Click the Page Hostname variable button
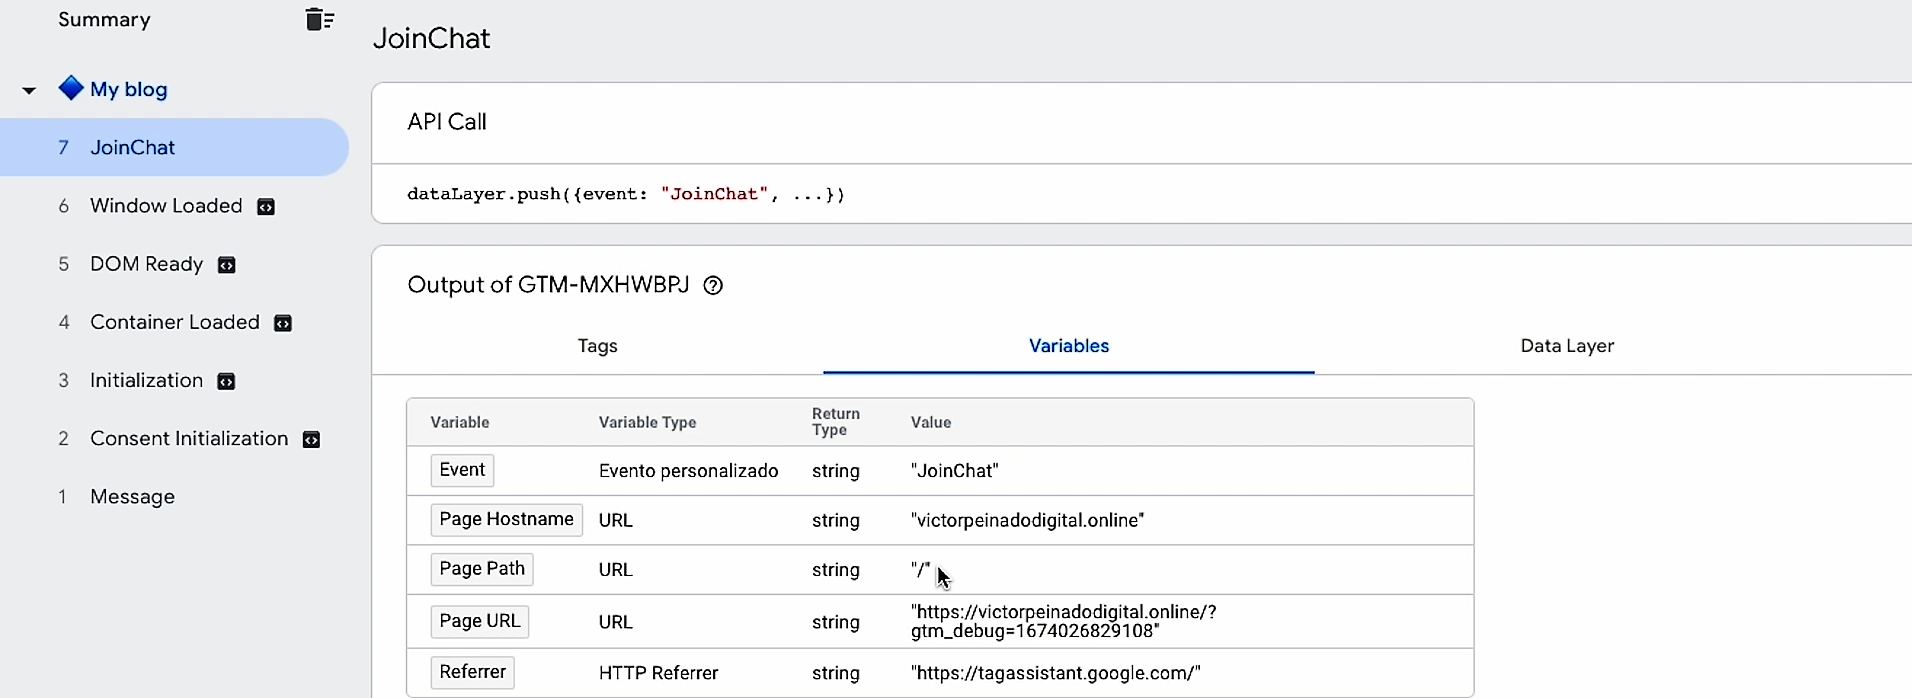1912x698 pixels. click(x=506, y=520)
